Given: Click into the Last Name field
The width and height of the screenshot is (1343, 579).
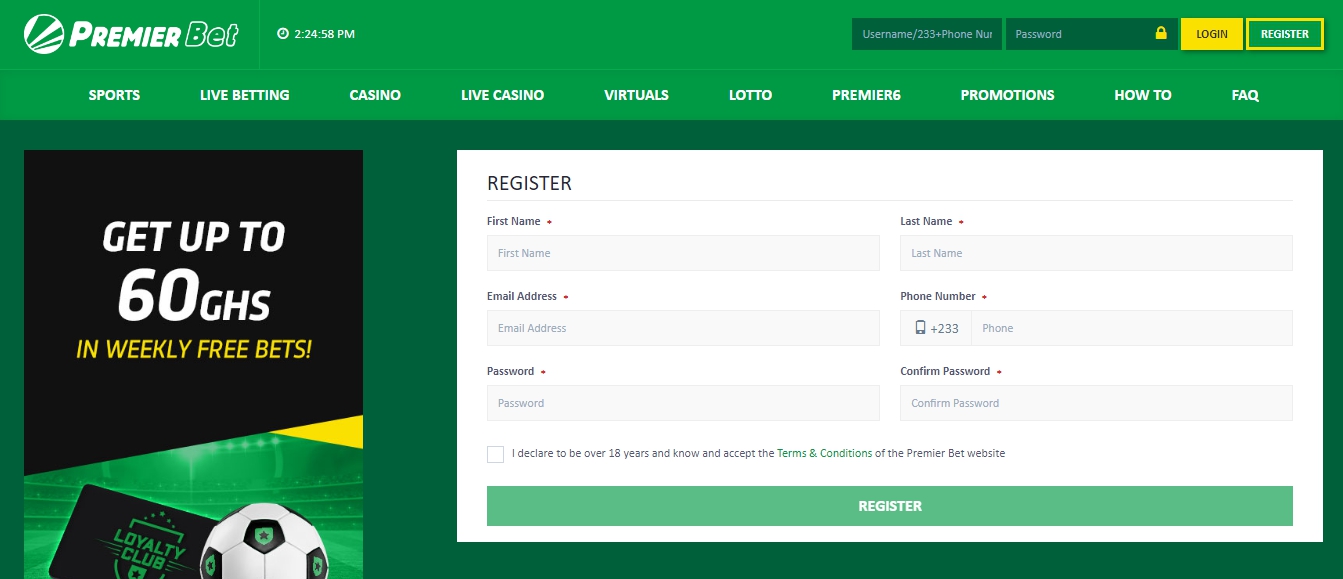Looking at the screenshot, I should (1096, 253).
